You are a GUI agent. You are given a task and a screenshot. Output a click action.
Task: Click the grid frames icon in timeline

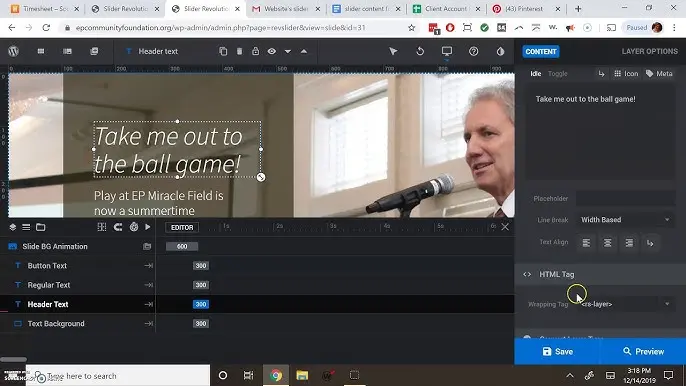coord(102,227)
